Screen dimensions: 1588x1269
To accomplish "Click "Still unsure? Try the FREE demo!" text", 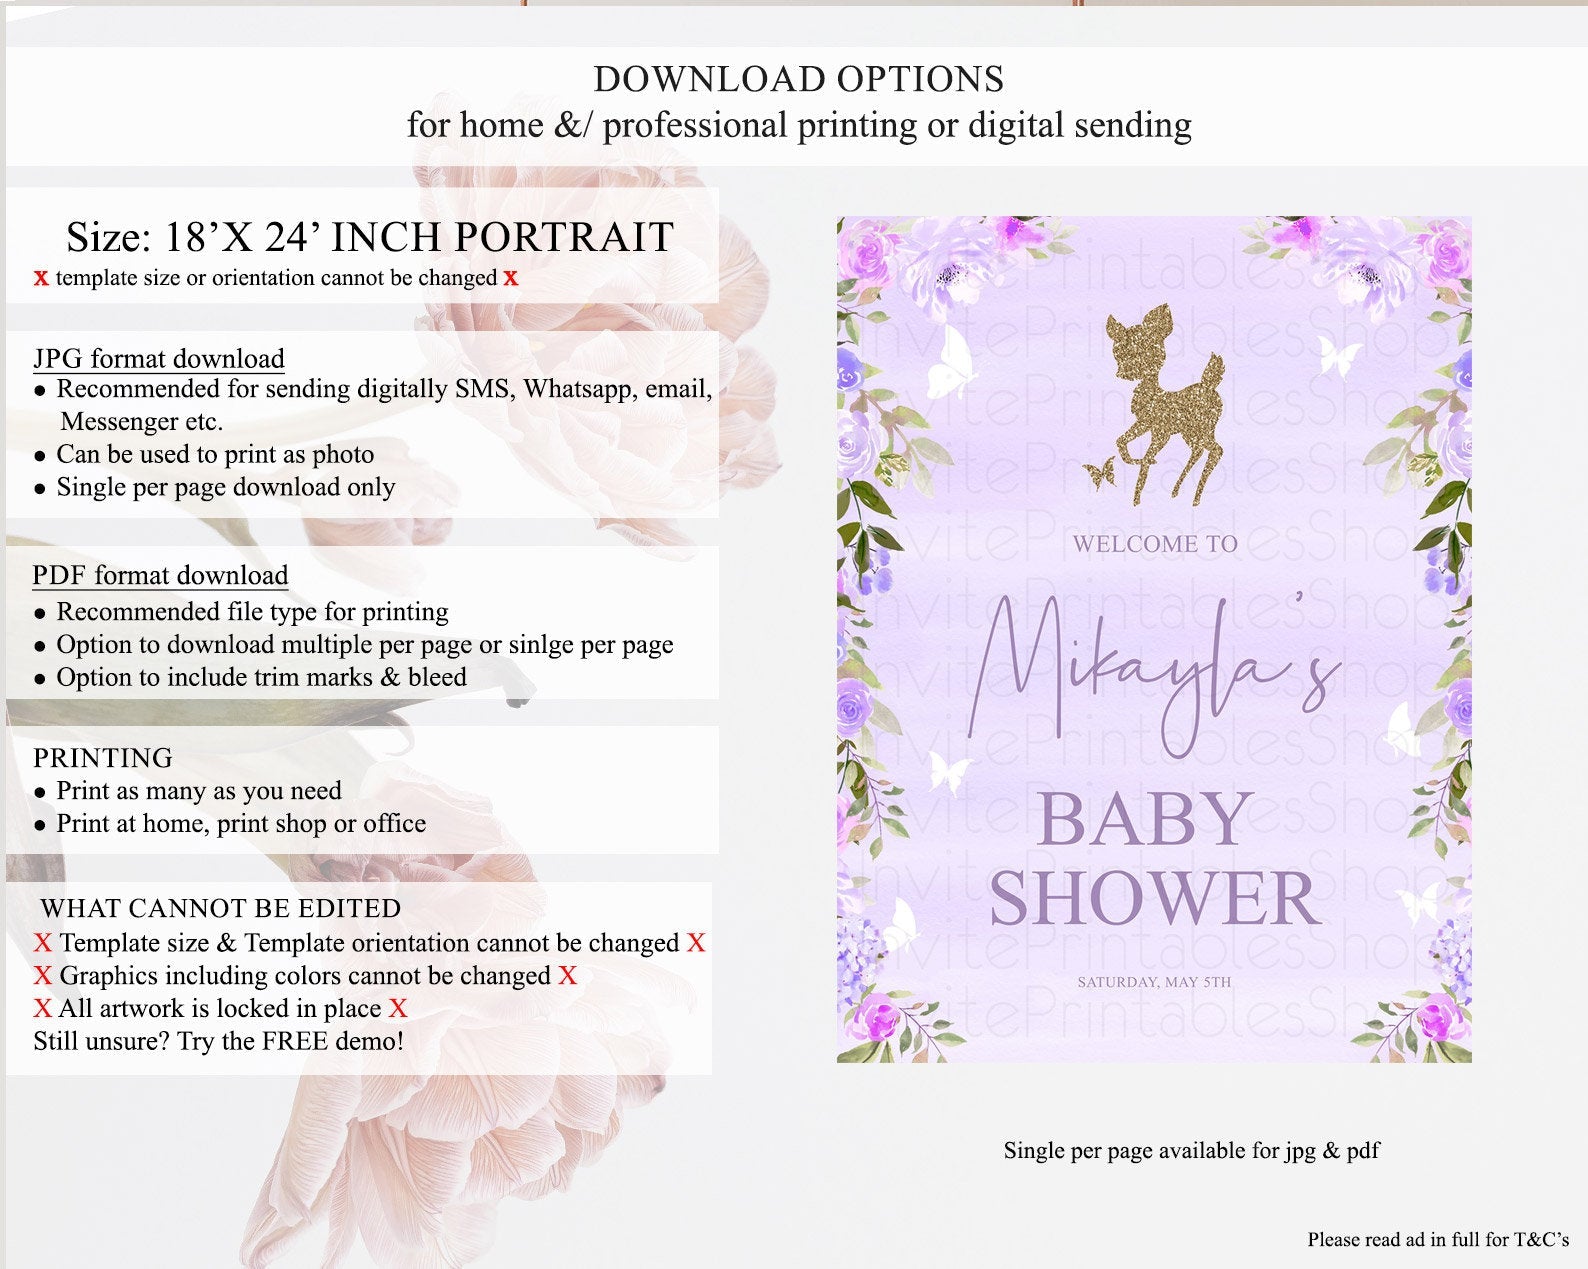I will (x=218, y=1041).
